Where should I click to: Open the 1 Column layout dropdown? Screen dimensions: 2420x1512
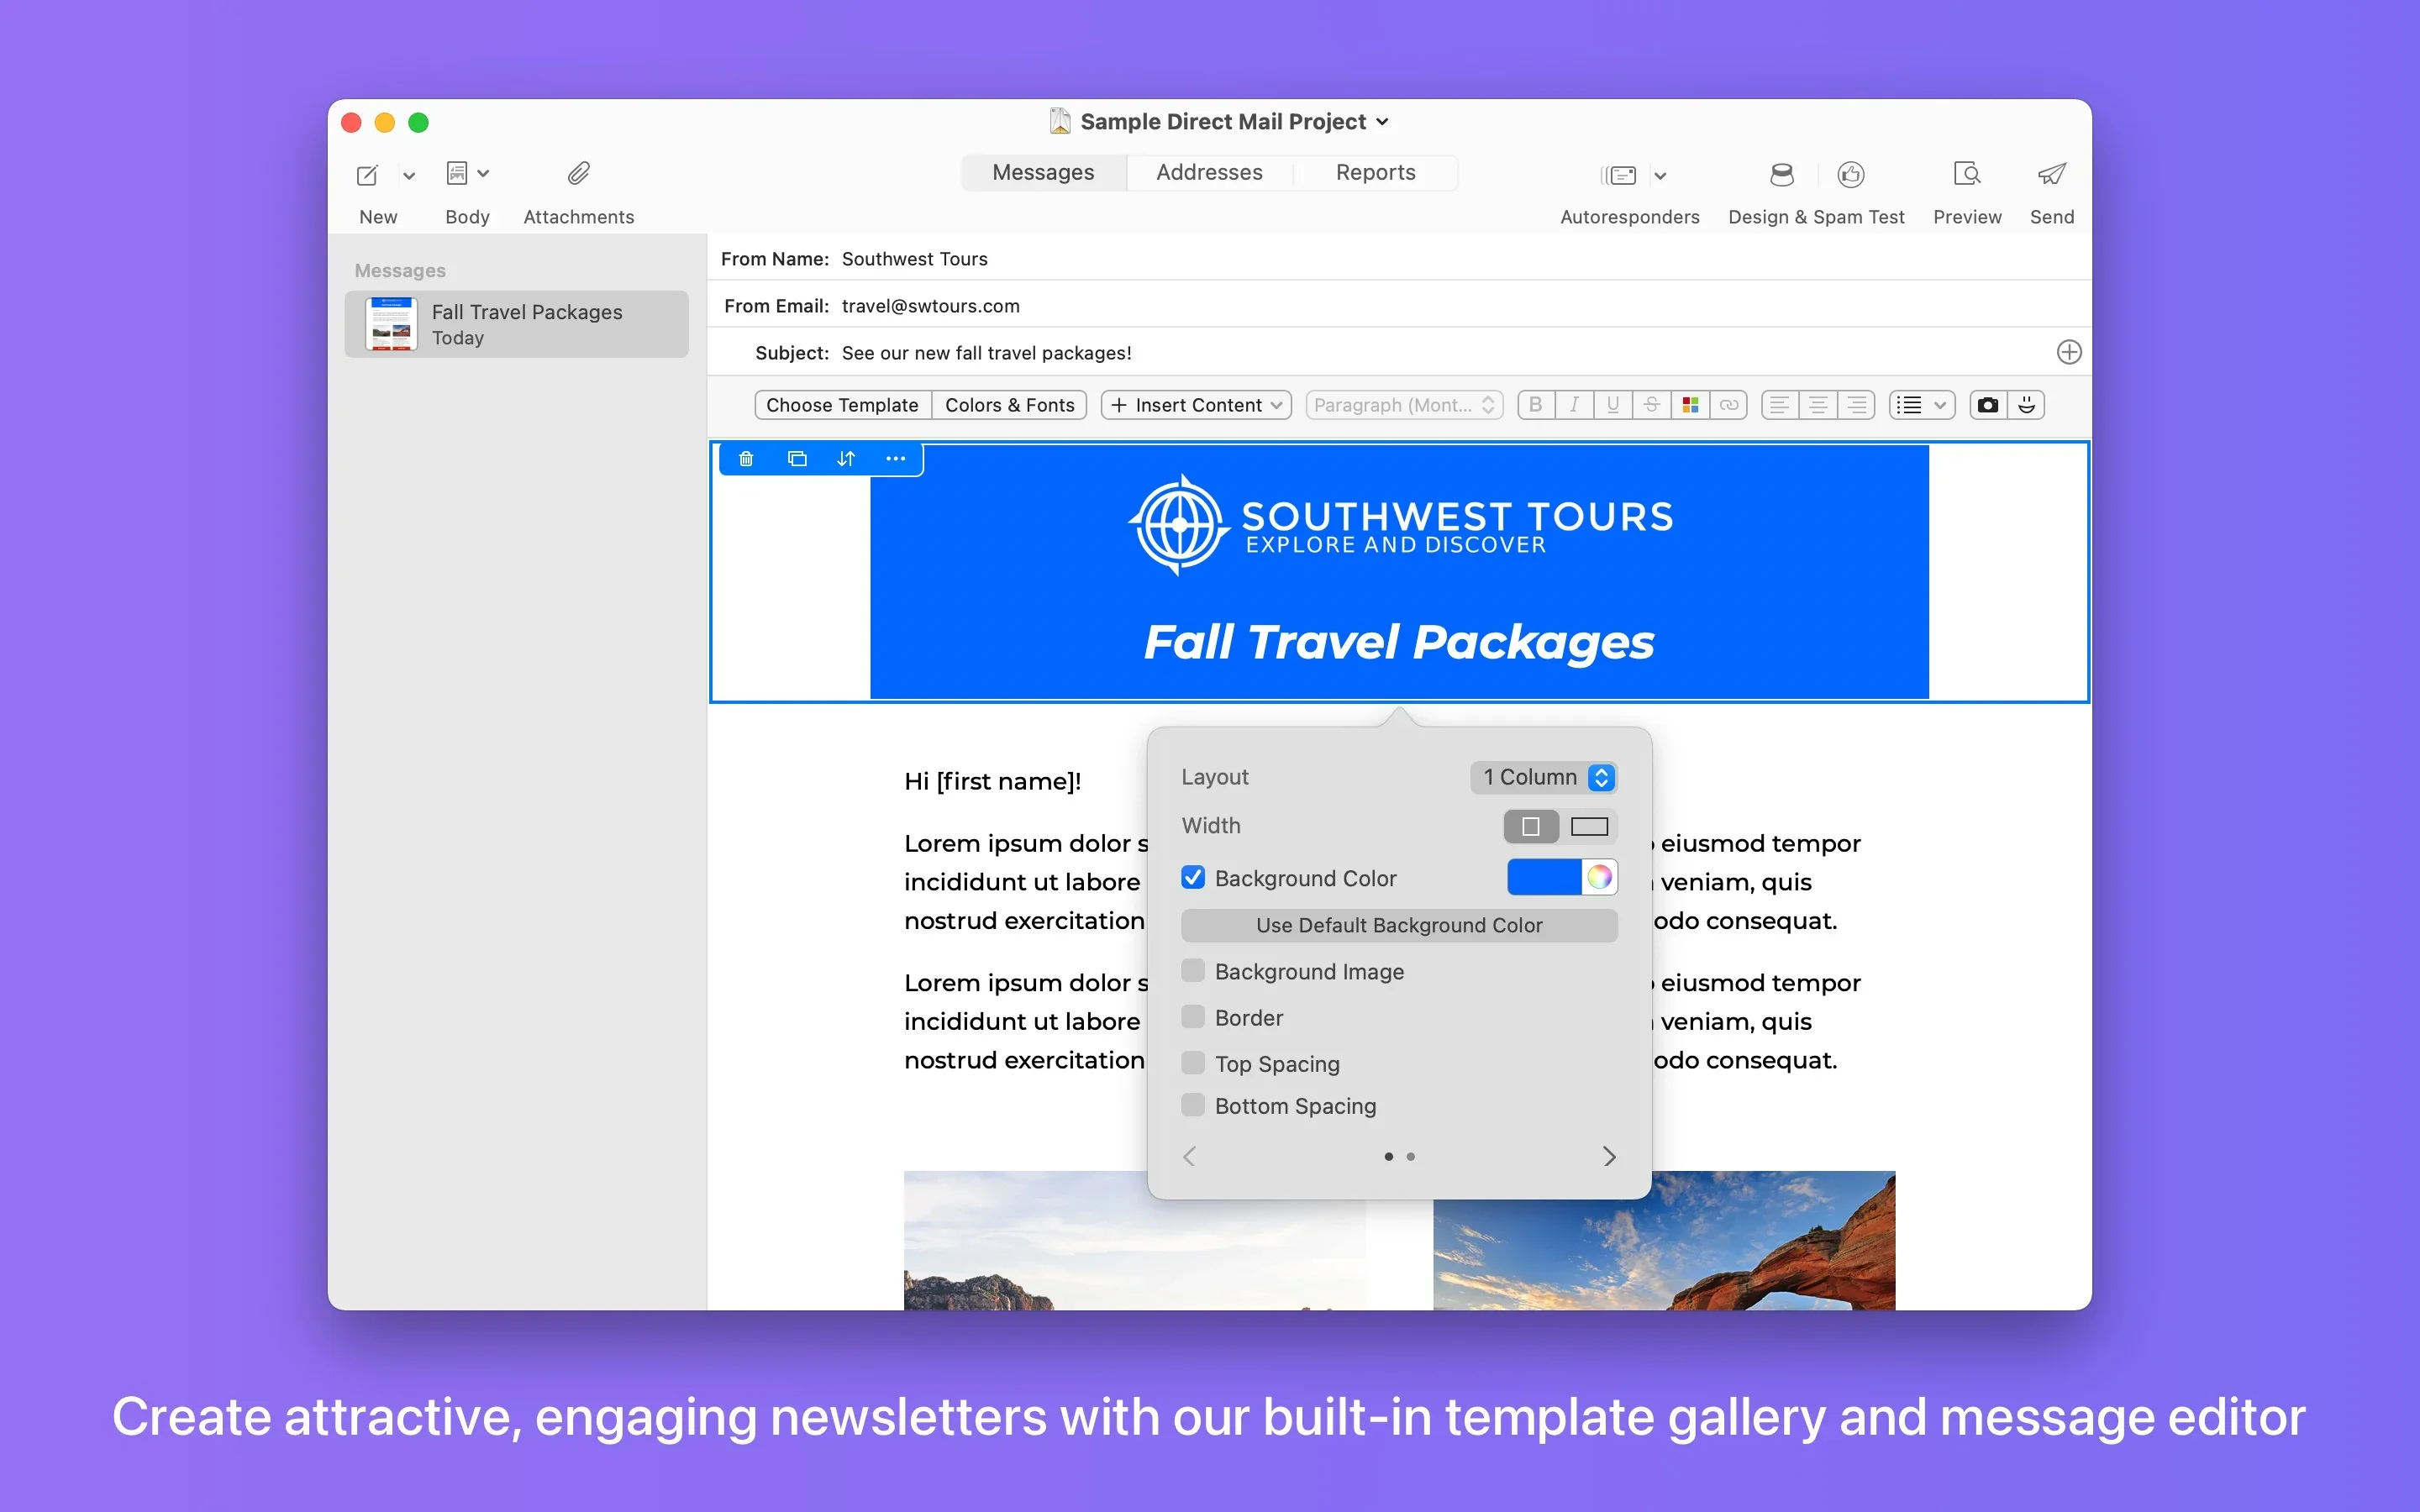(1545, 777)
